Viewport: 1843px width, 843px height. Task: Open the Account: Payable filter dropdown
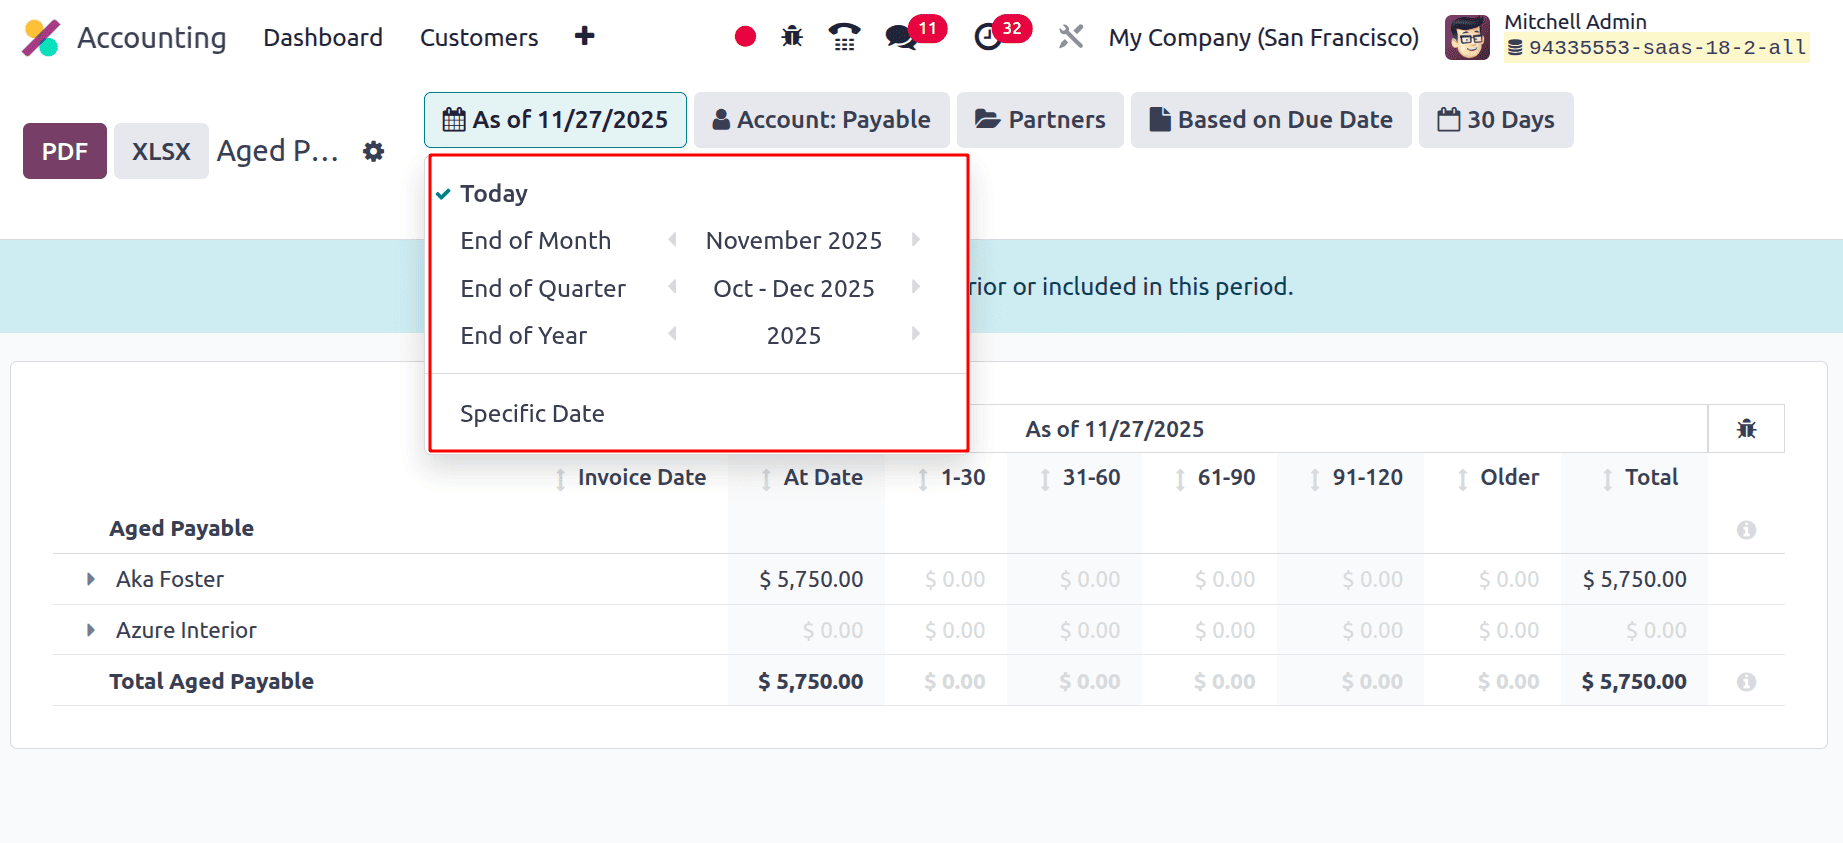coord(821,120)
